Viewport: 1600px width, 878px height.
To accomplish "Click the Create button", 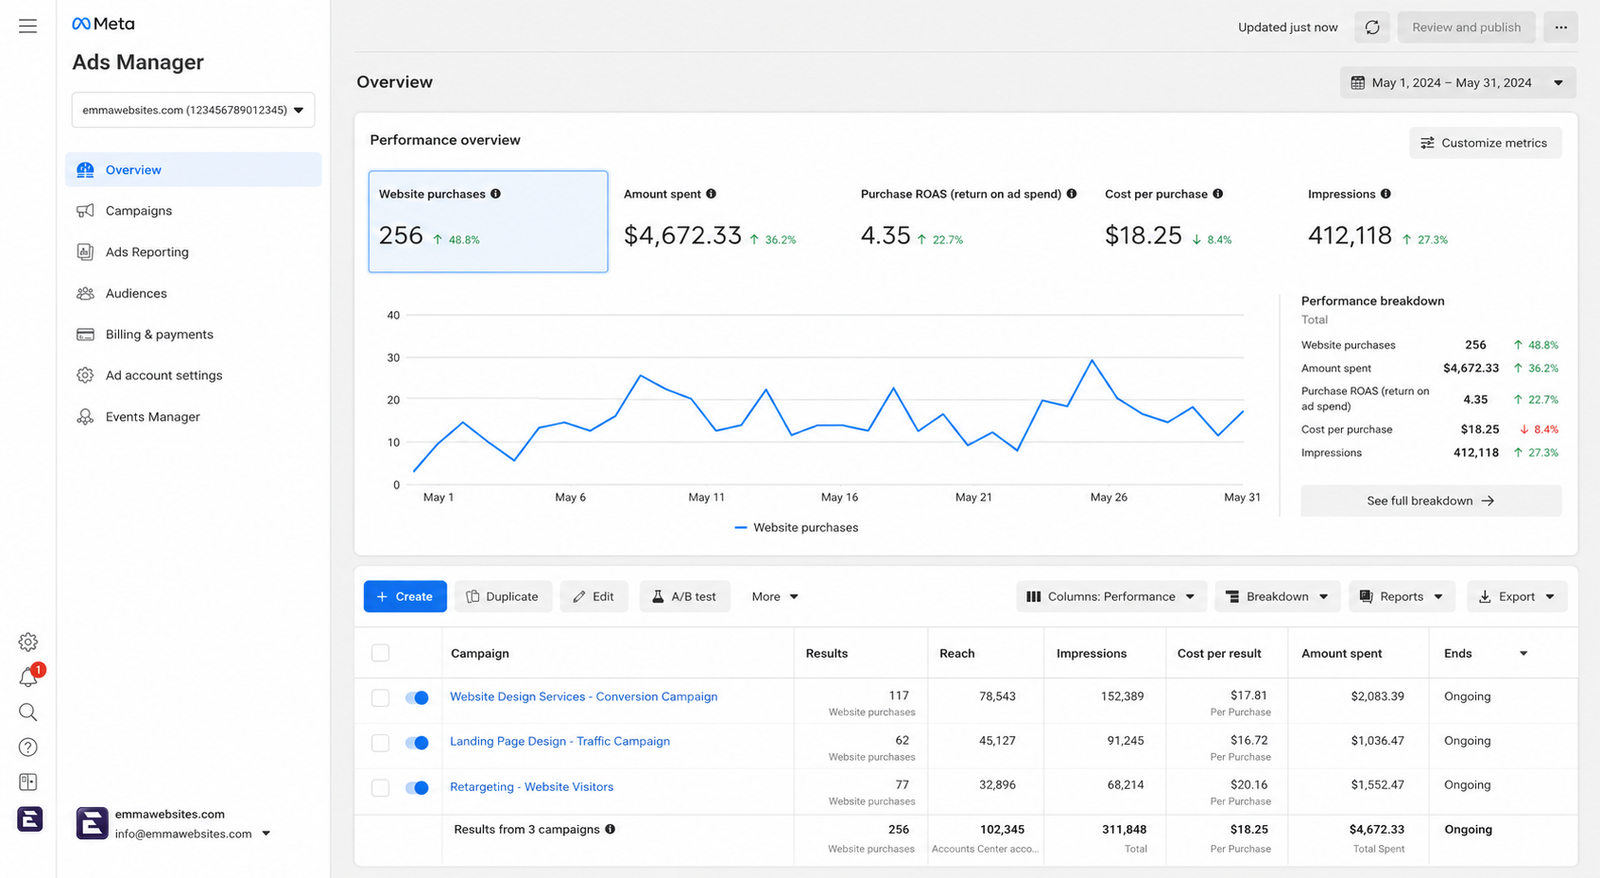I will (x=405, y=597).
